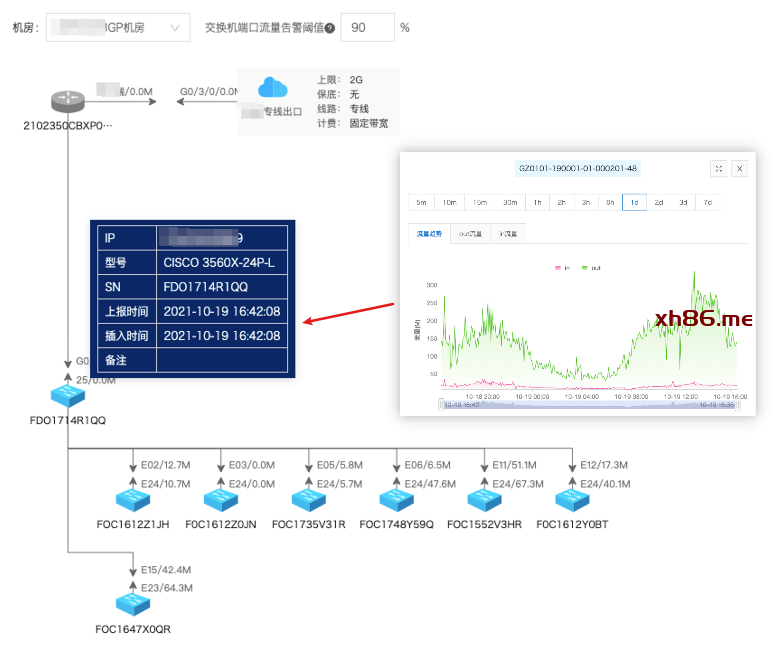Screen dimensions: 783x652
Task: Select the FOC1647X0QR switch icon
Action: pos(132,606)
